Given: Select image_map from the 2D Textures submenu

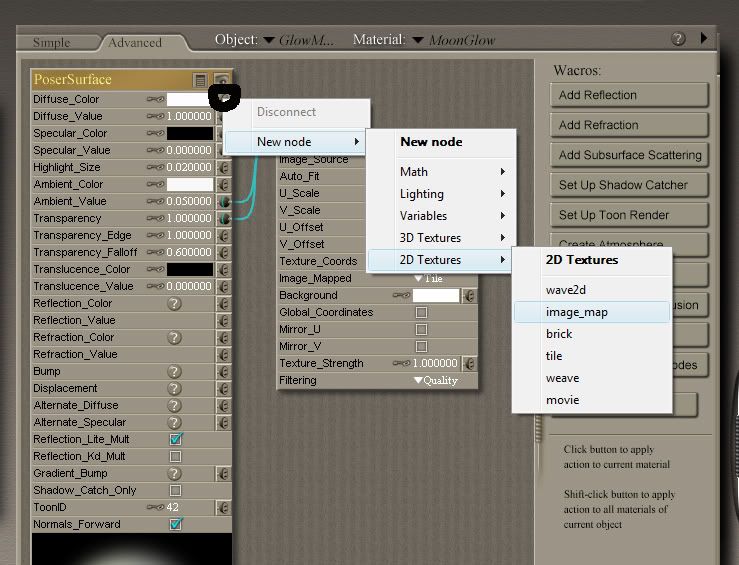Looking at the screenshot, I should click(x=577, y=312).
